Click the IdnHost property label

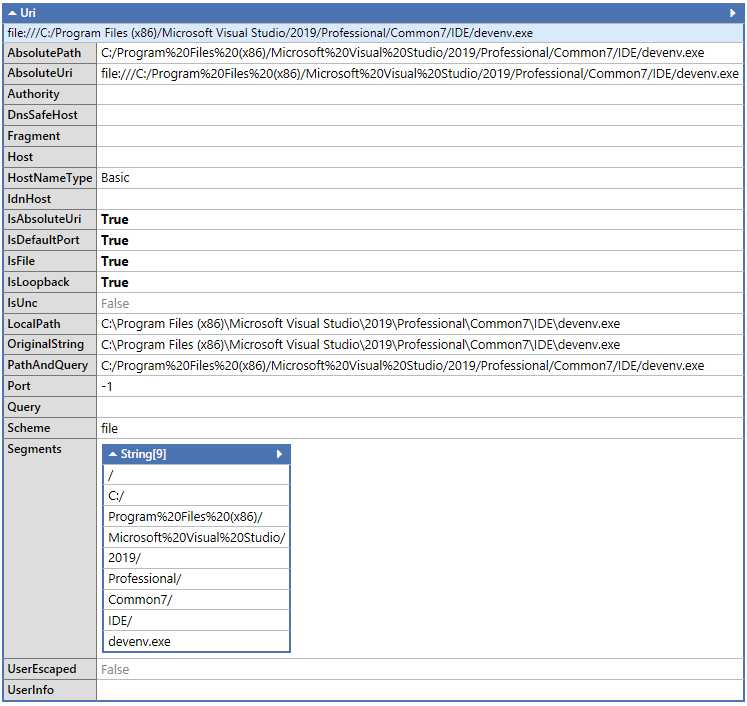tap(29, 199)
